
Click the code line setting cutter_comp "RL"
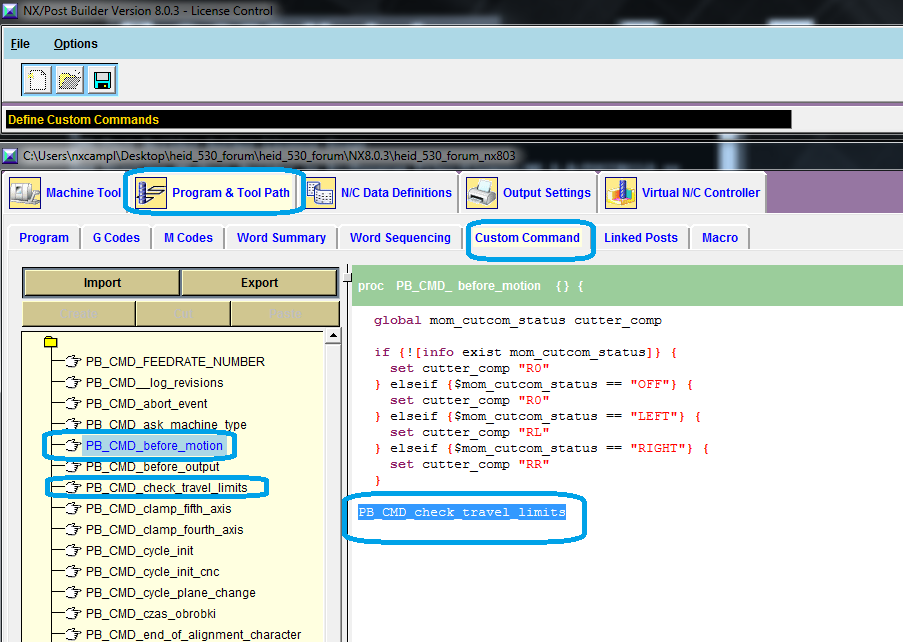pyautogui.click(x=469, y=432)
